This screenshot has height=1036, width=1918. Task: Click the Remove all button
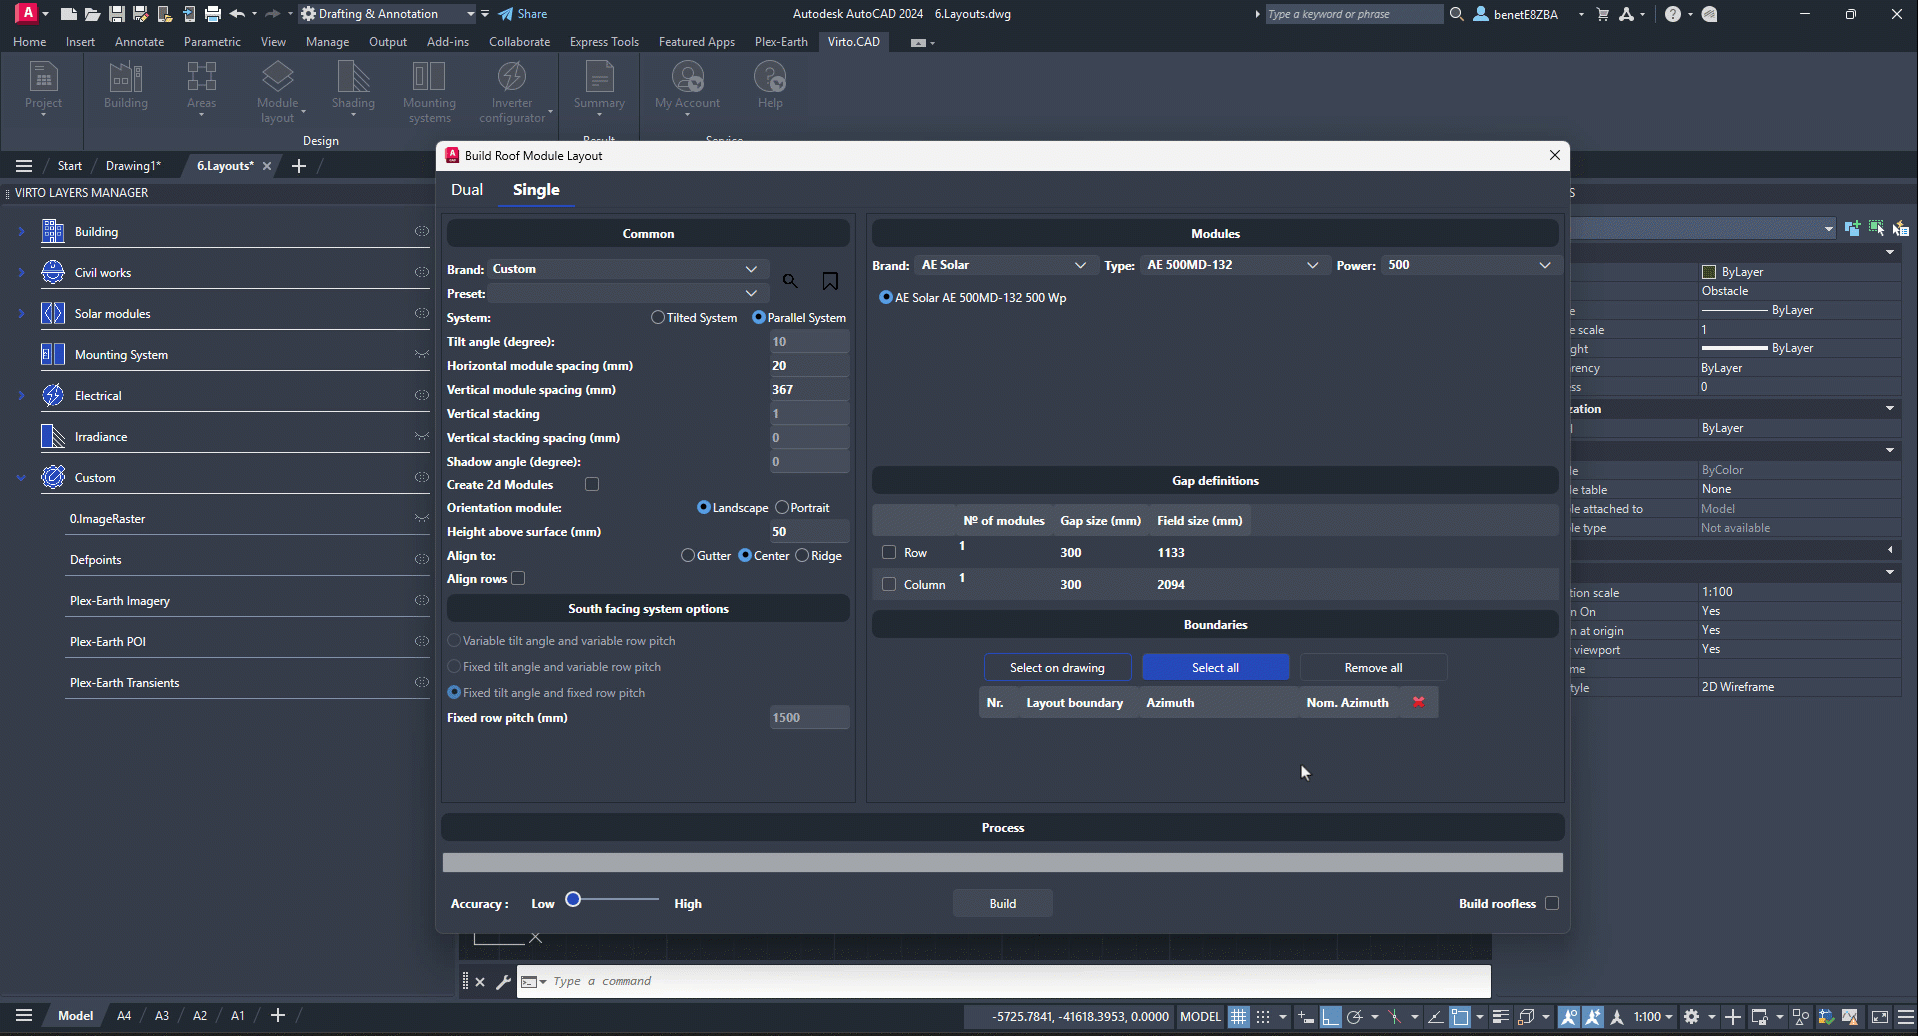tap(1373, 668)
